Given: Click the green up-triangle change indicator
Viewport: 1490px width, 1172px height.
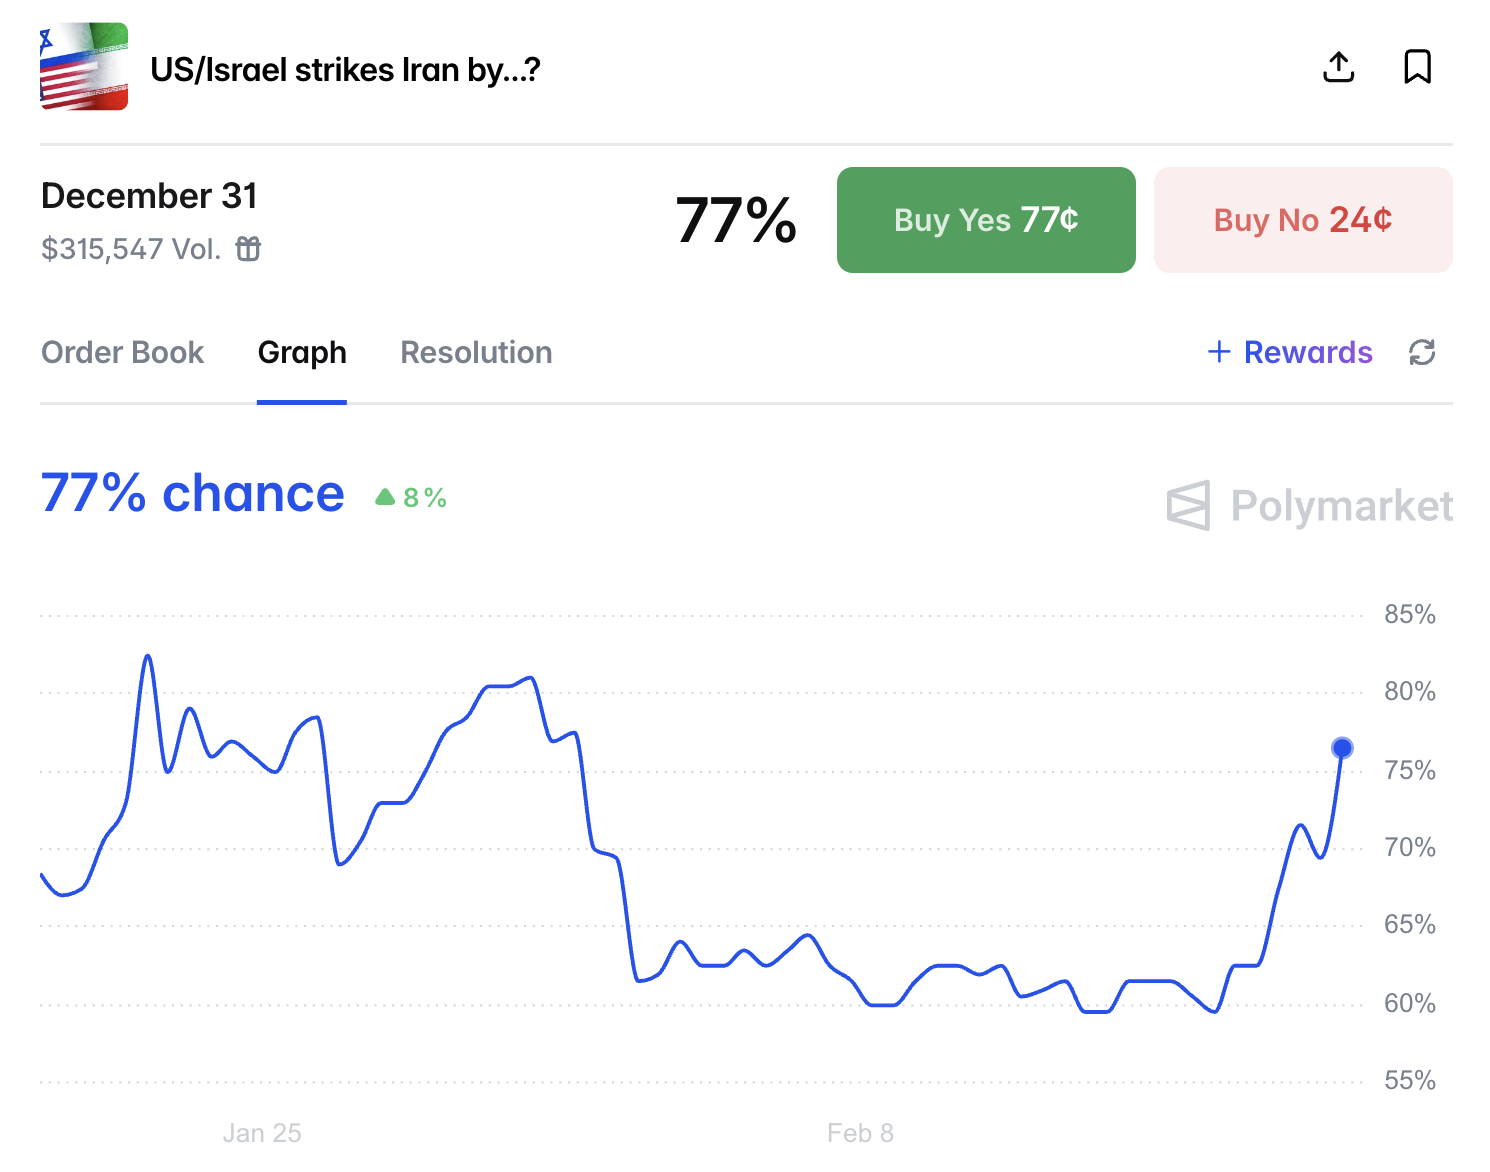Looking at the screenshot, I should coord(385,497).
